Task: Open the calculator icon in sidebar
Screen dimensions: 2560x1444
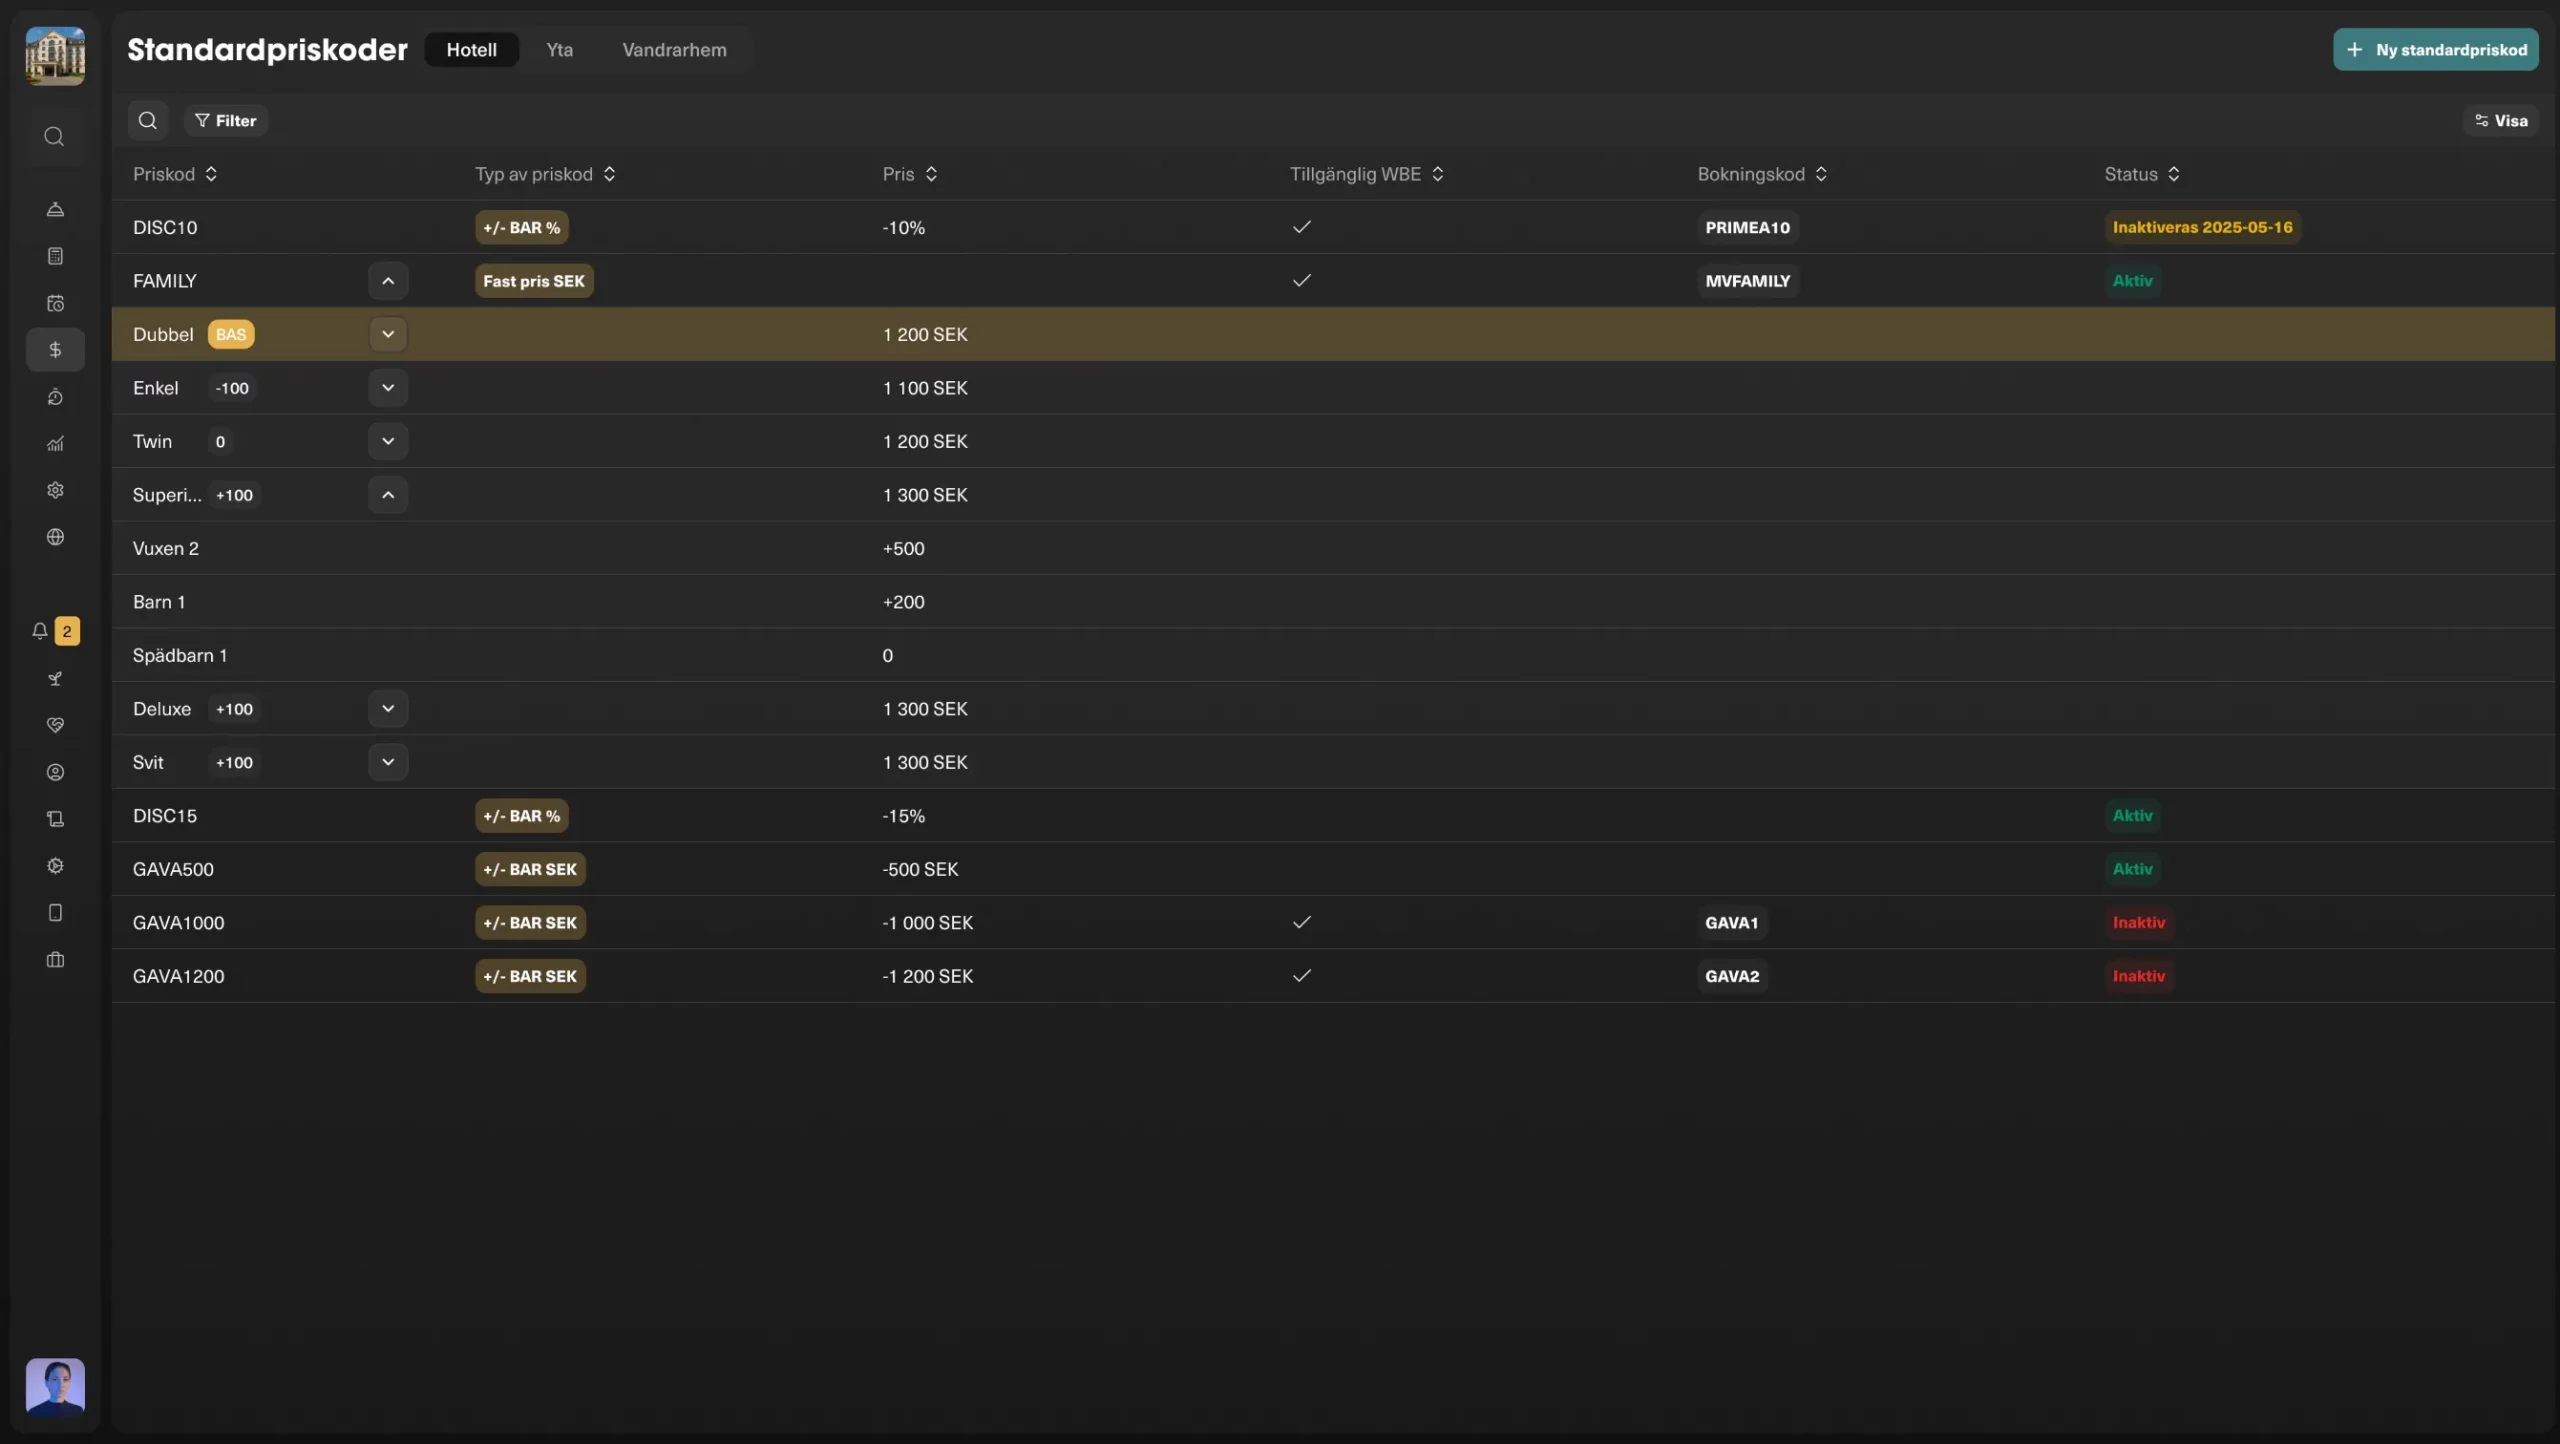Action: coord(55,256)
